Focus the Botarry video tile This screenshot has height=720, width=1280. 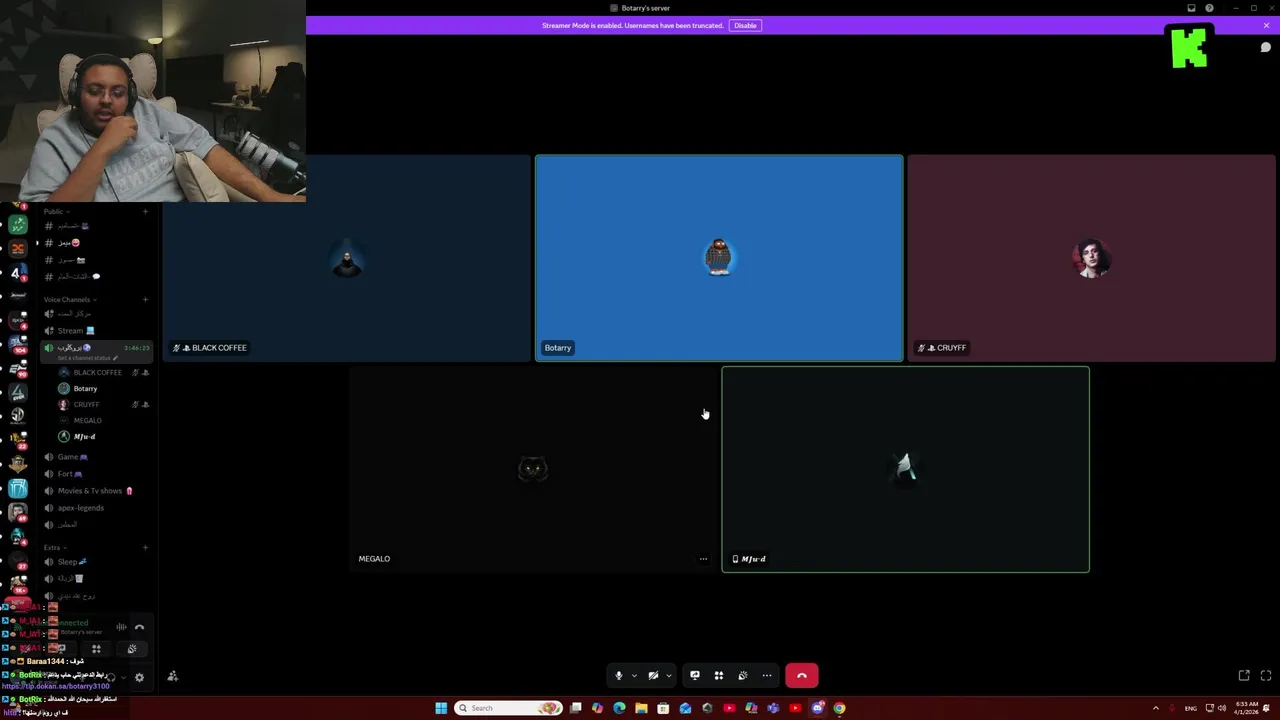[x=719, y=258]
